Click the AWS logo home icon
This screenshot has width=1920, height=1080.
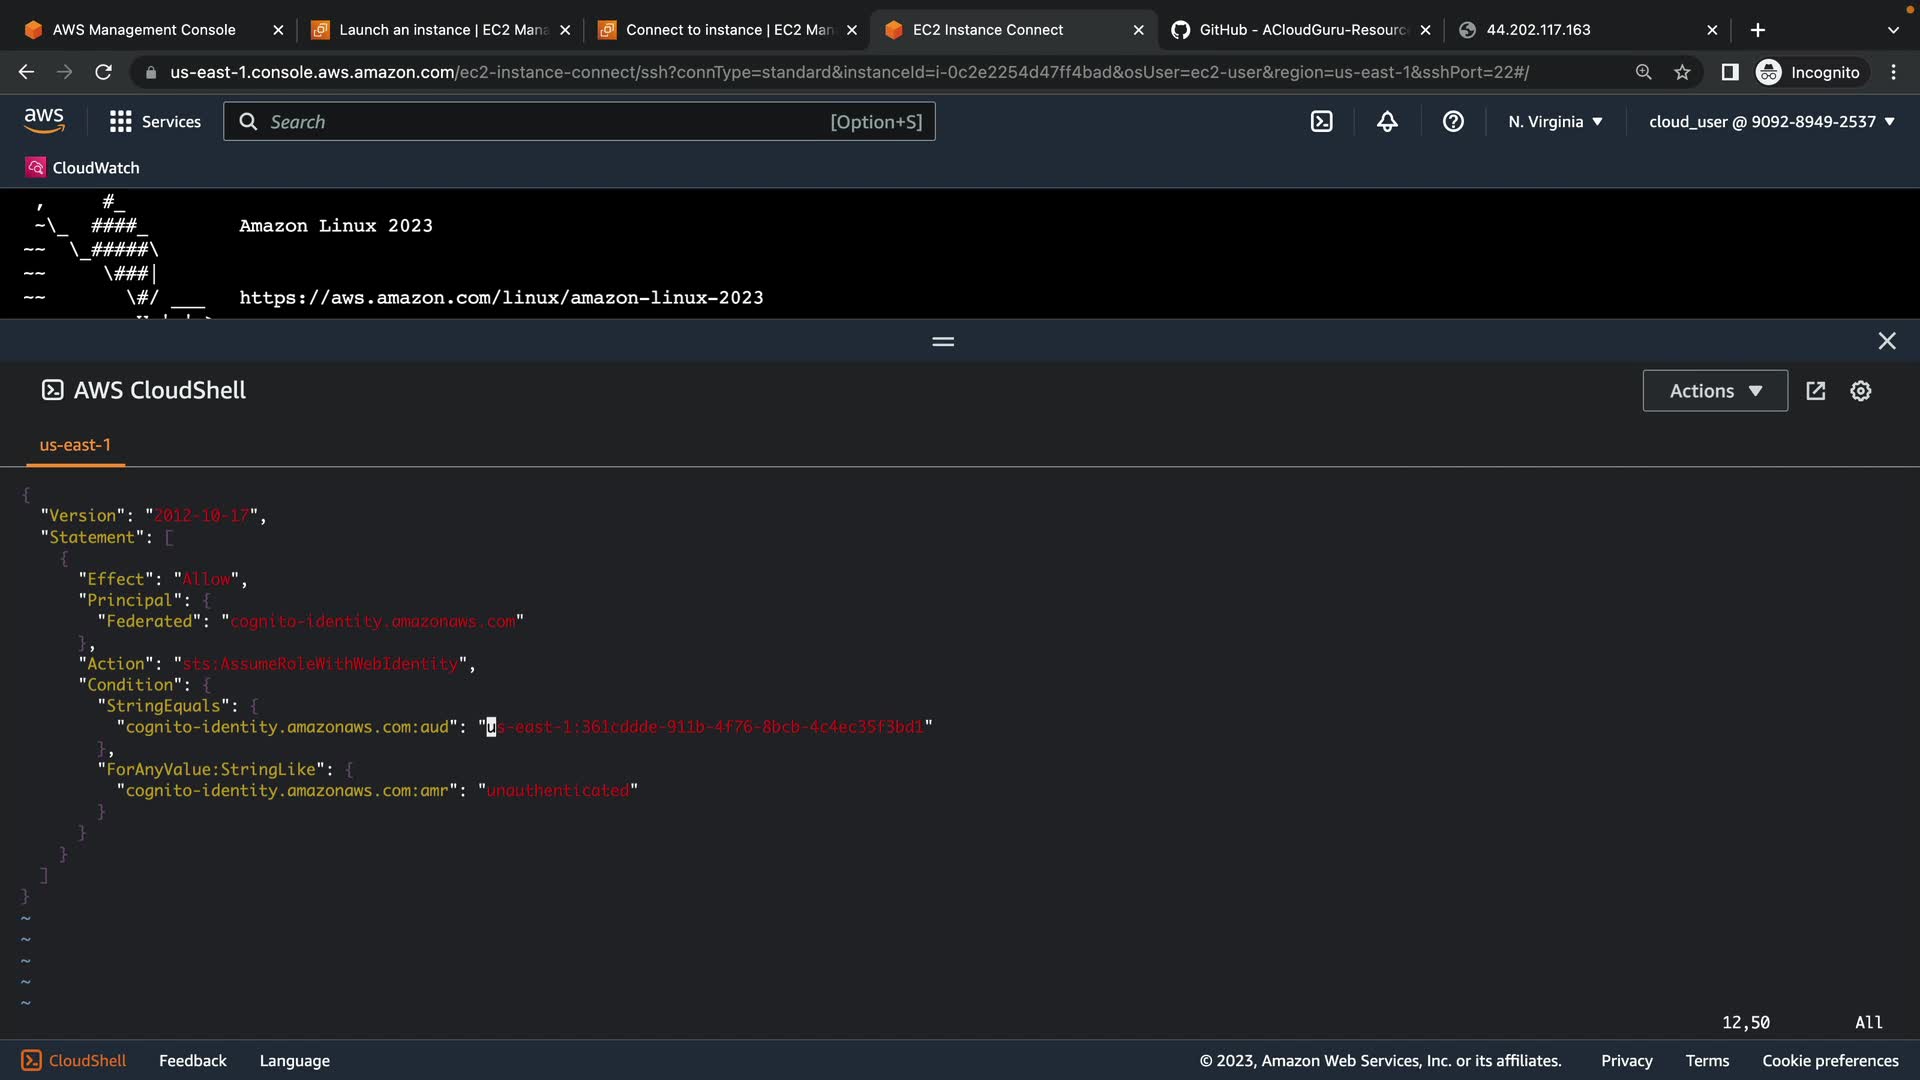[x=44, y=121]
